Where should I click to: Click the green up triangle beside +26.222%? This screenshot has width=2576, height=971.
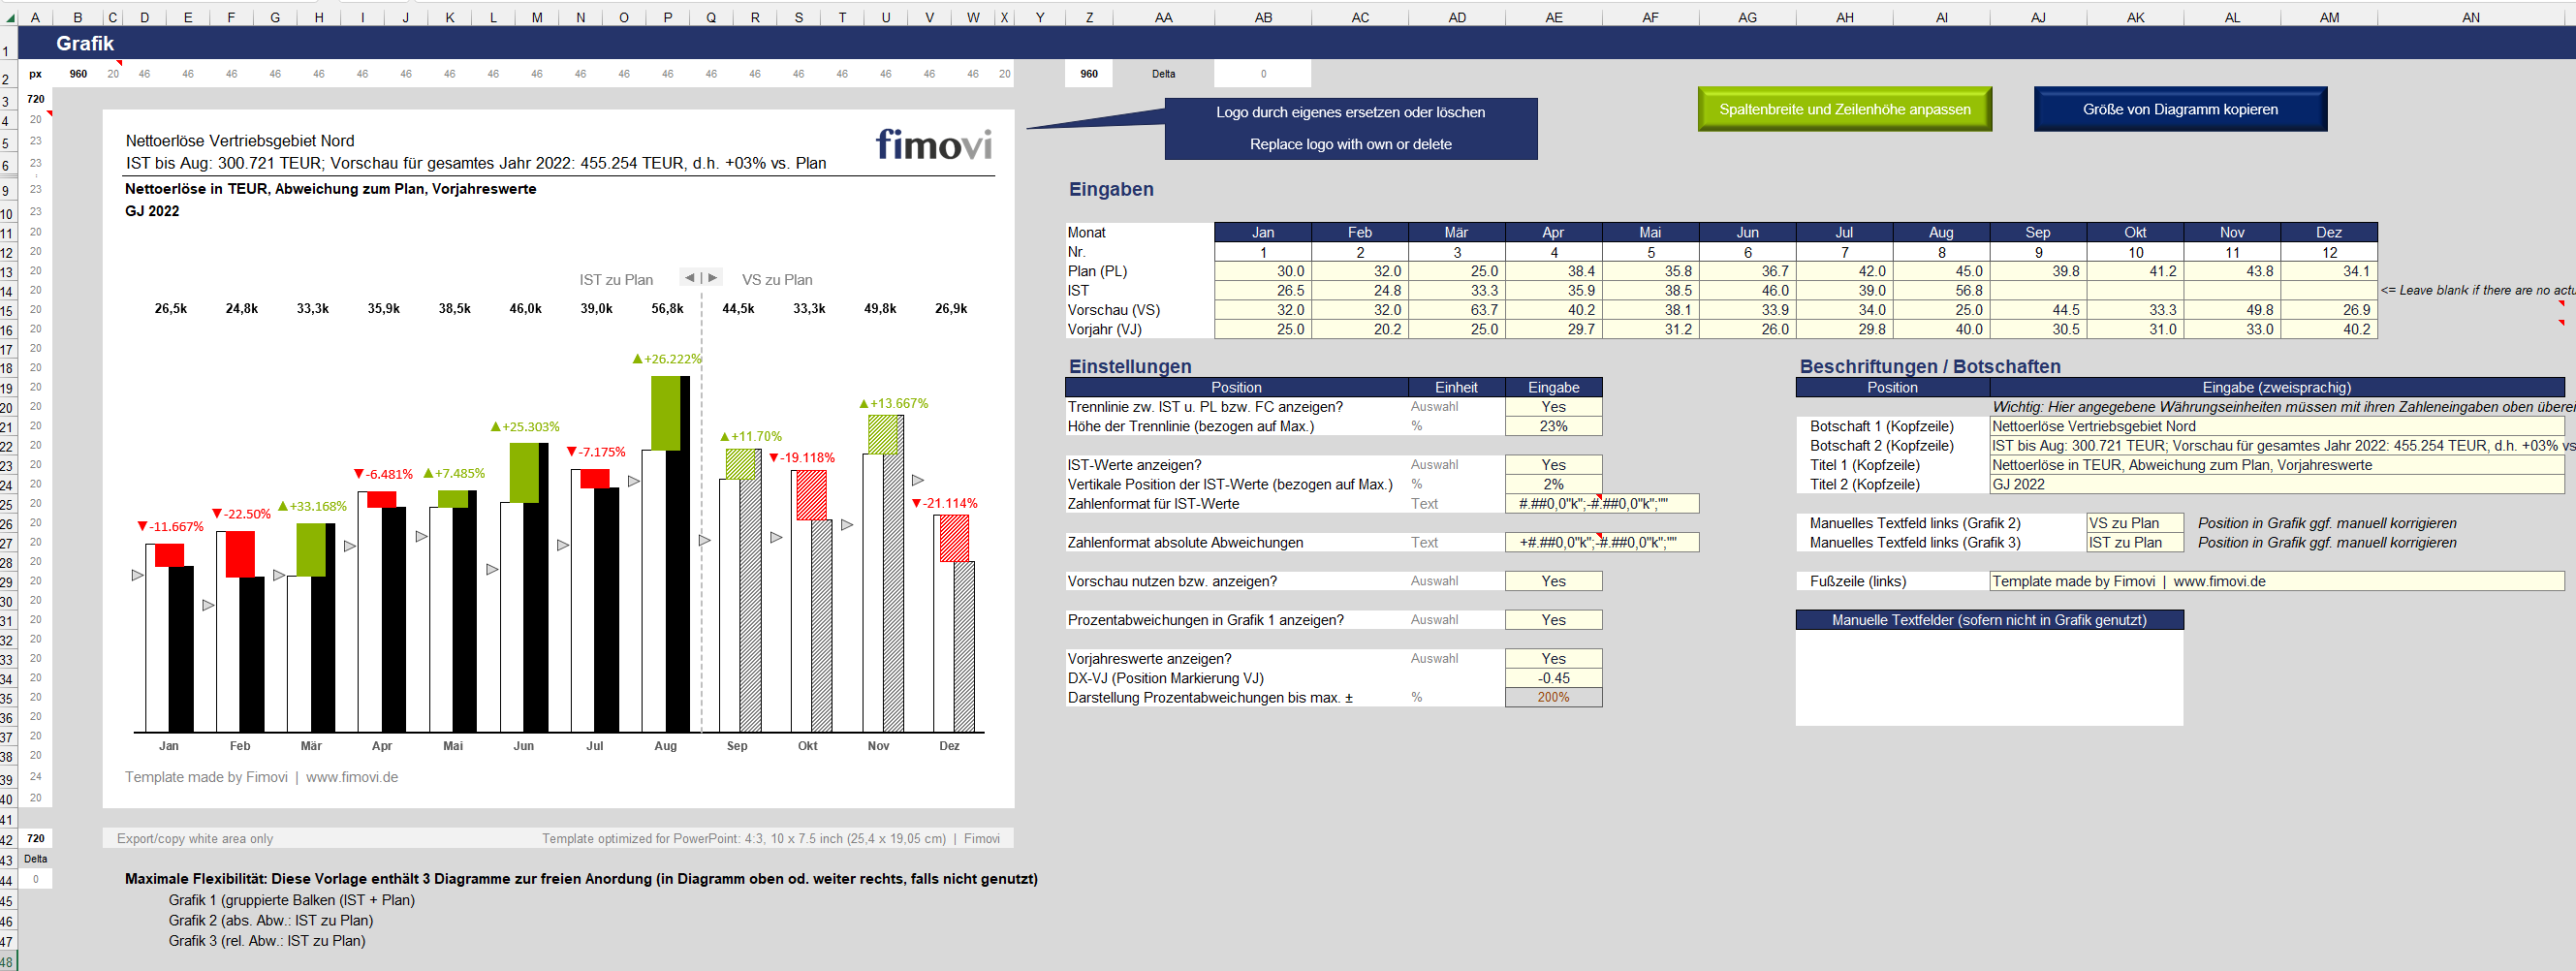point(638,359)
